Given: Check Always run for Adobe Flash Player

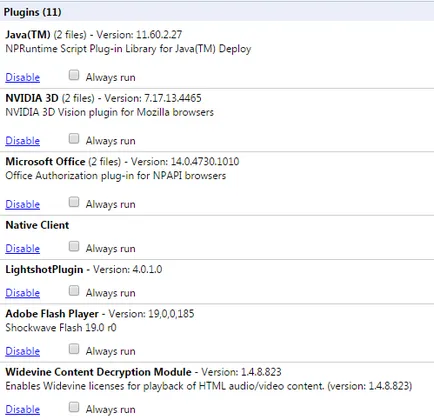Looking at the screenshot, I should tap(74, 349).
